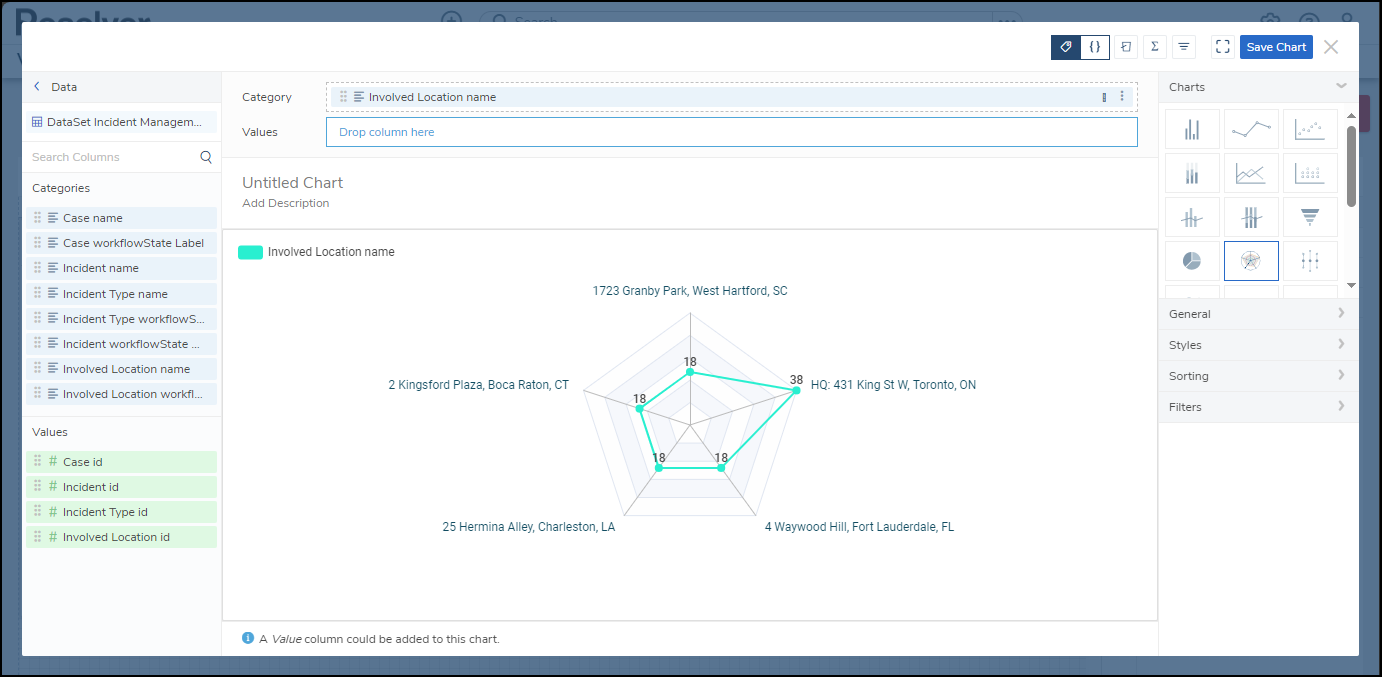Select the bar chart type icon
Screen dimensions: 1382x677
pos(1192,129)
